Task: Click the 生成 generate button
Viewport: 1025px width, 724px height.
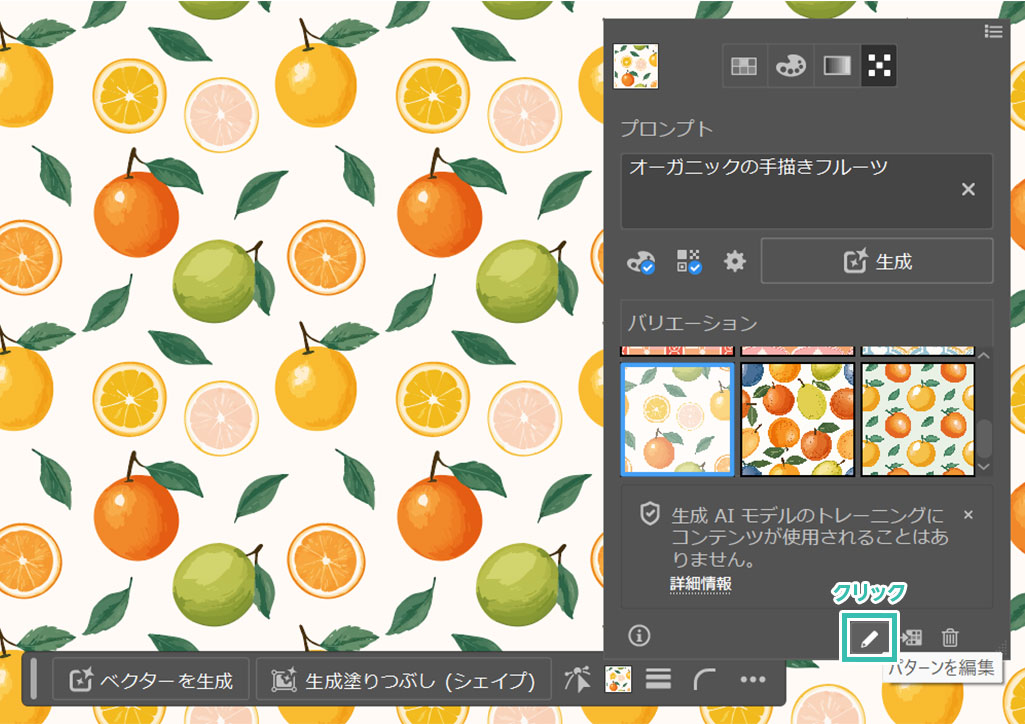Action: (877, 262)
